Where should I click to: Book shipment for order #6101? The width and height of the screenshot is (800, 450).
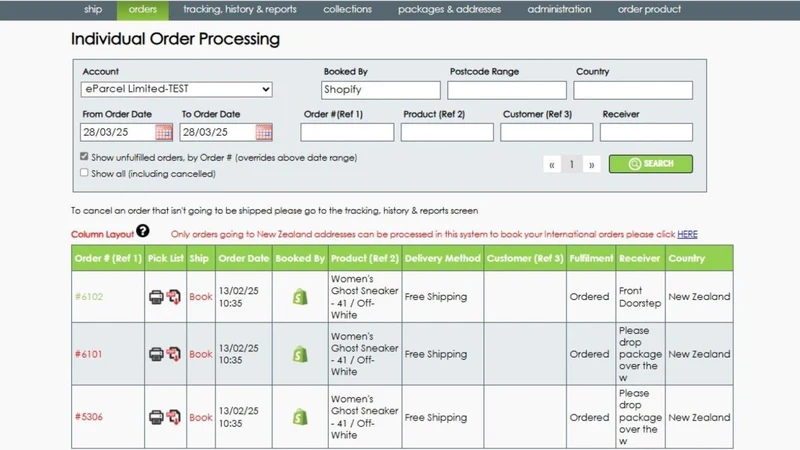pyautogui.click(x=201, y=354)
